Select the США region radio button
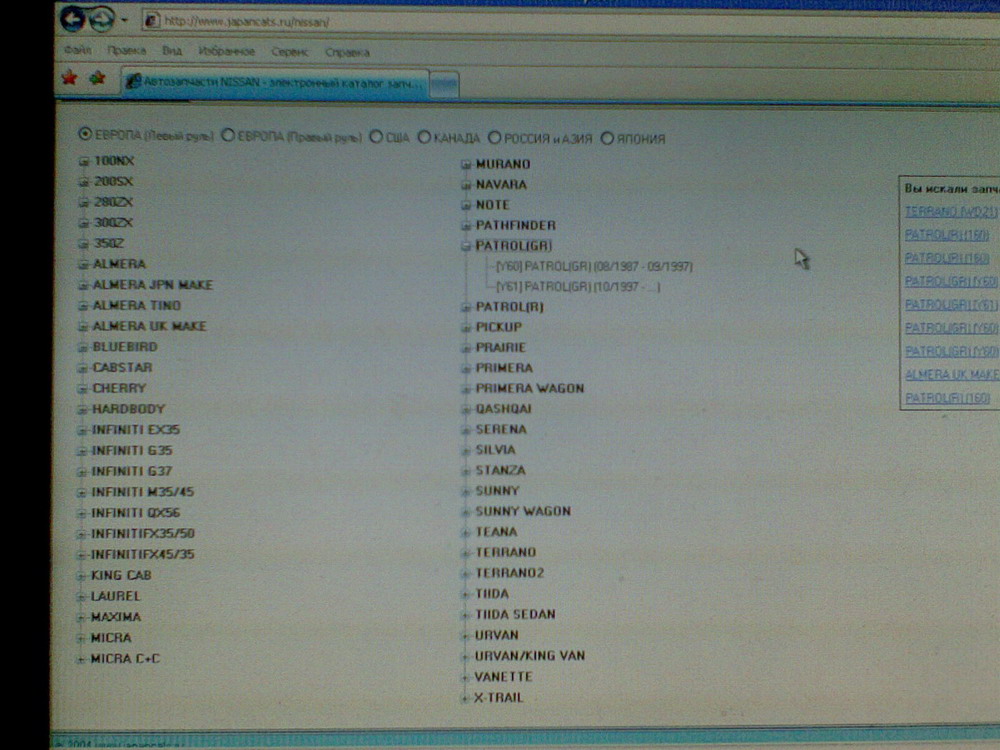 click(376, 137)
